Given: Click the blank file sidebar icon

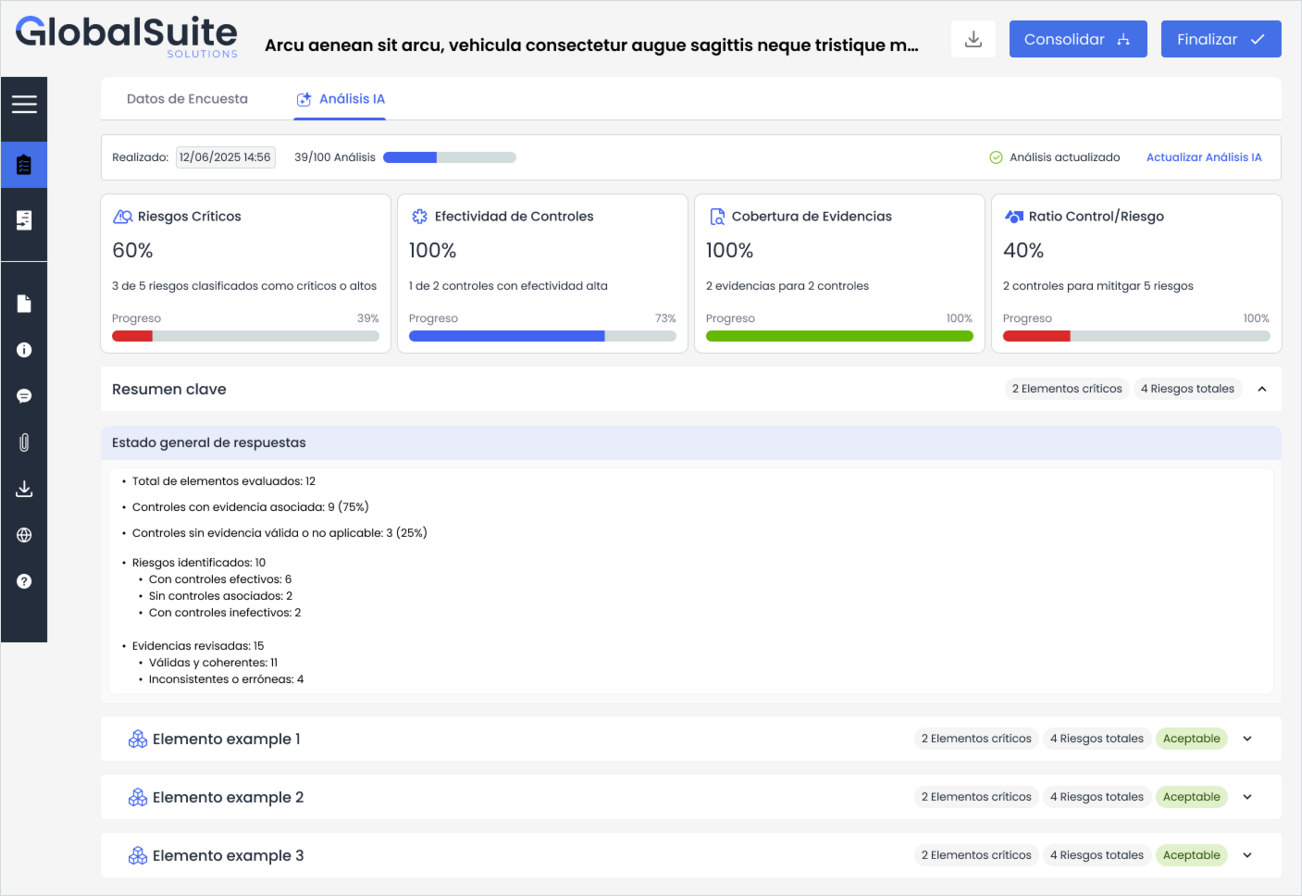Looking at the screenshot, I should click(24, 304).
